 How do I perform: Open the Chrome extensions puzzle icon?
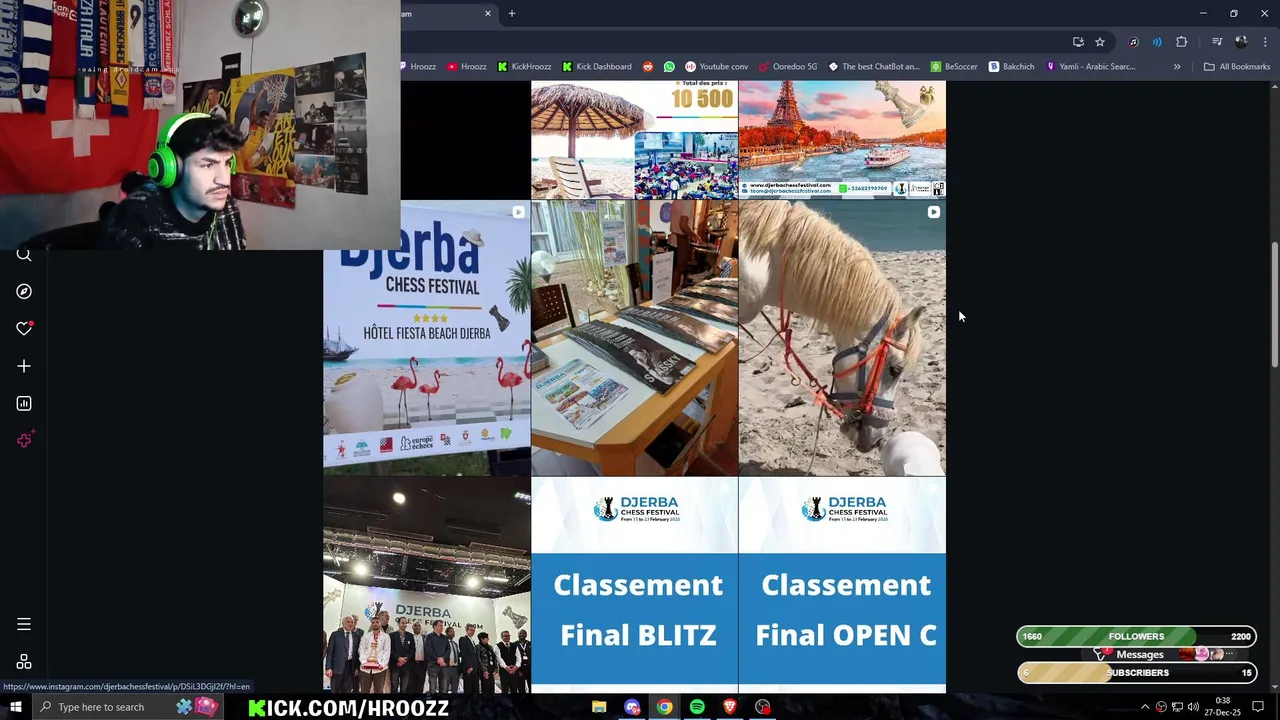coord(1182,42)
